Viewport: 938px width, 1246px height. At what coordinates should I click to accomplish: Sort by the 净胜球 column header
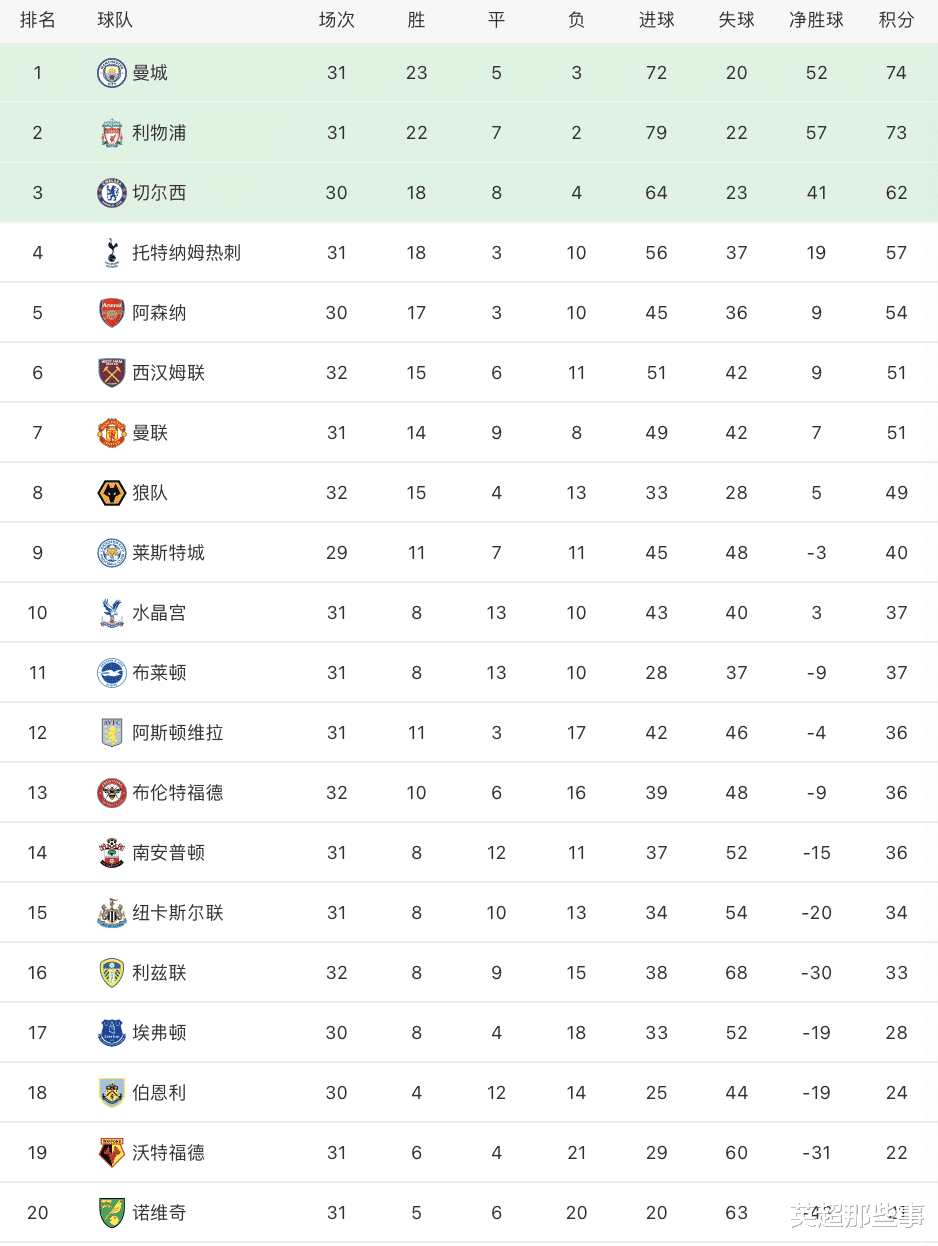pos(816,20)
